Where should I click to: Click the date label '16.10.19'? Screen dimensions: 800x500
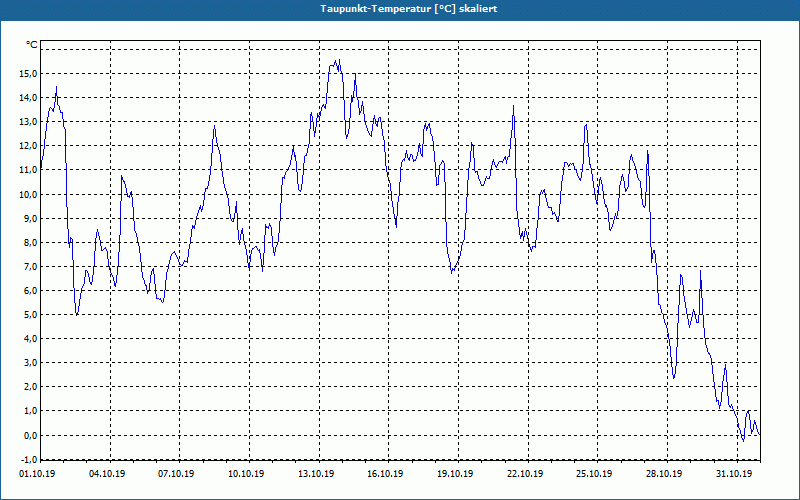385,474
